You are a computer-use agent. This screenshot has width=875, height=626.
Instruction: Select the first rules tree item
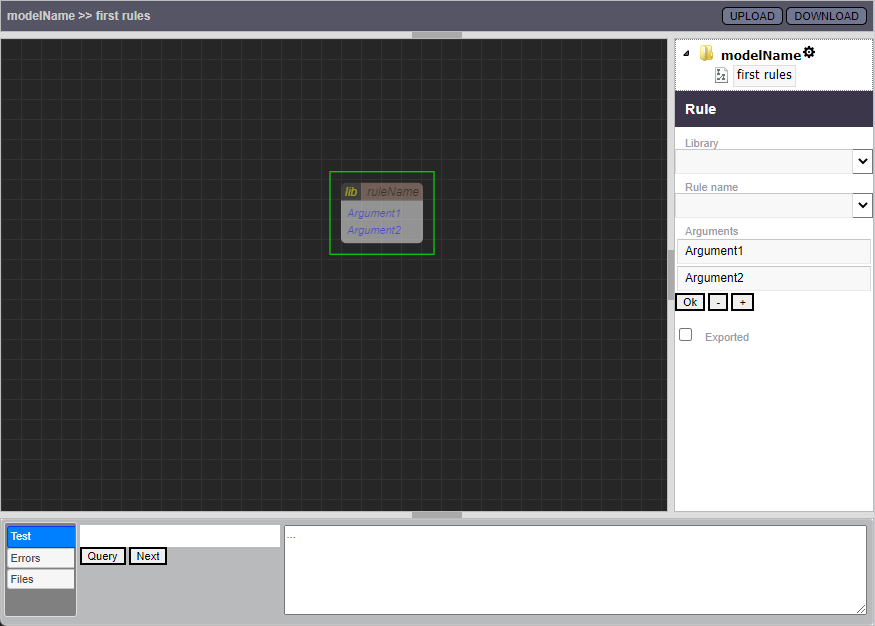[x=764, y=75]
